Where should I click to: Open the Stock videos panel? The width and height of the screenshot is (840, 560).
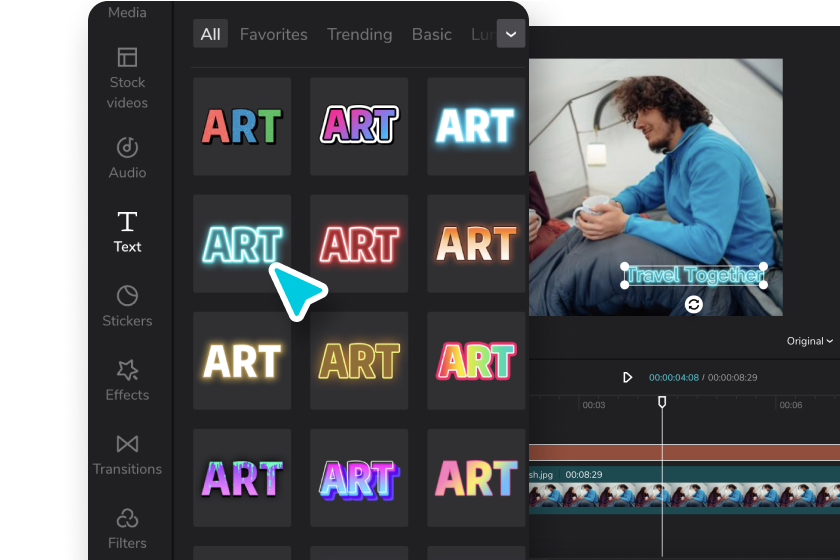tap(127, 78)
